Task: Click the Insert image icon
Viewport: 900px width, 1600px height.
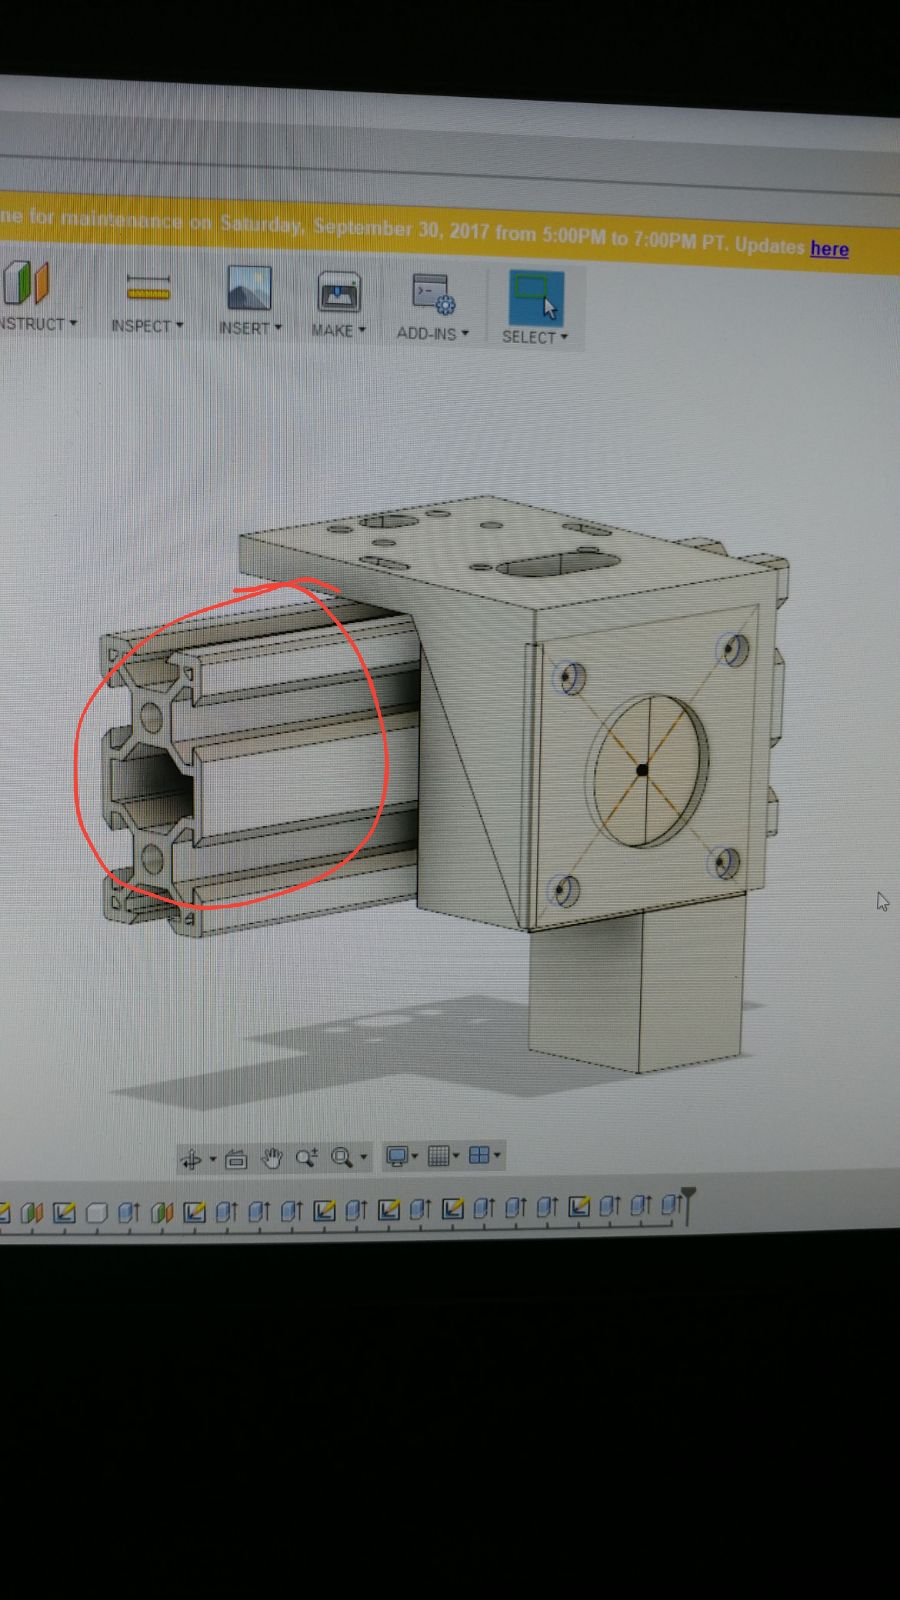Action: (249, 289)
